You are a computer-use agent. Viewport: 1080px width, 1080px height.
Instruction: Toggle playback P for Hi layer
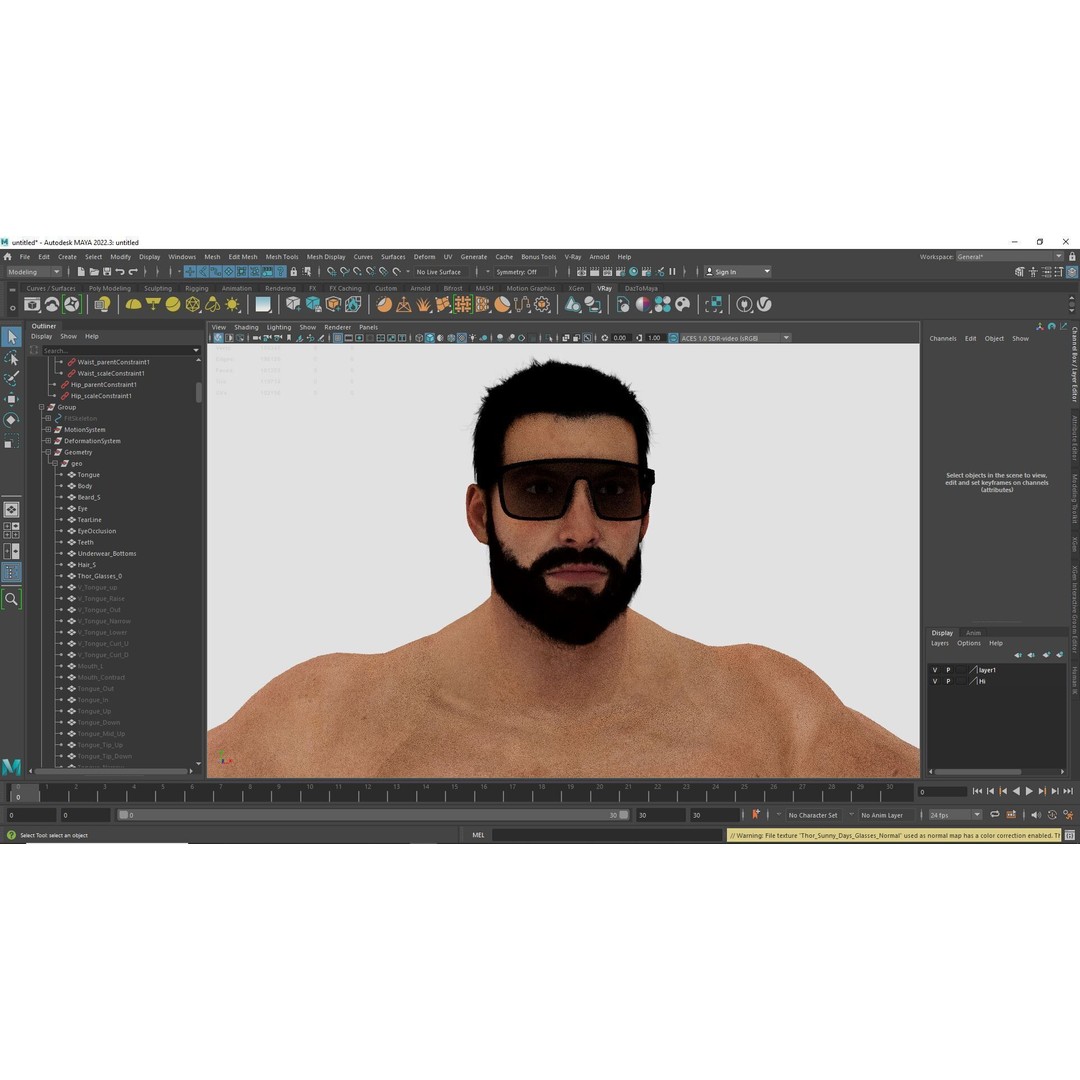pyautogui.click(x=948, y=681)
